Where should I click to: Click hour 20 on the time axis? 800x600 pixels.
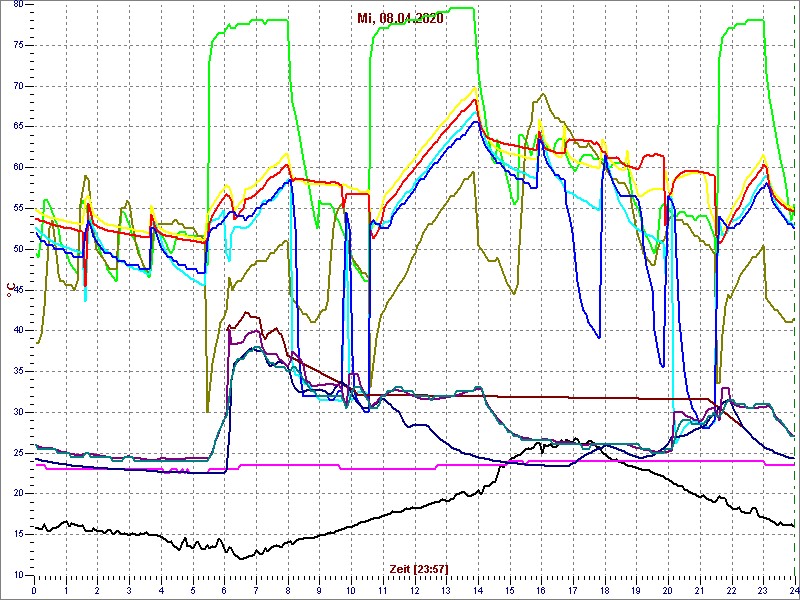(x=668, y=590)
